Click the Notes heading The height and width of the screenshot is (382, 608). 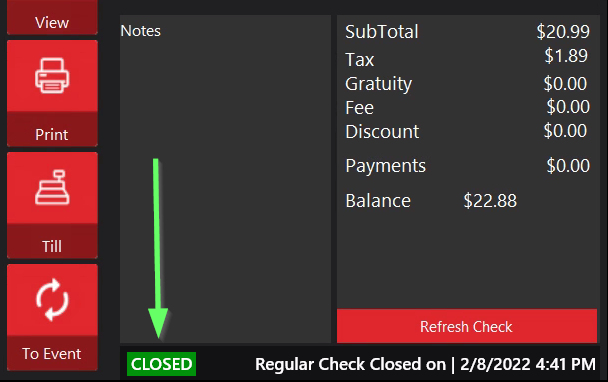click(140, 31)
